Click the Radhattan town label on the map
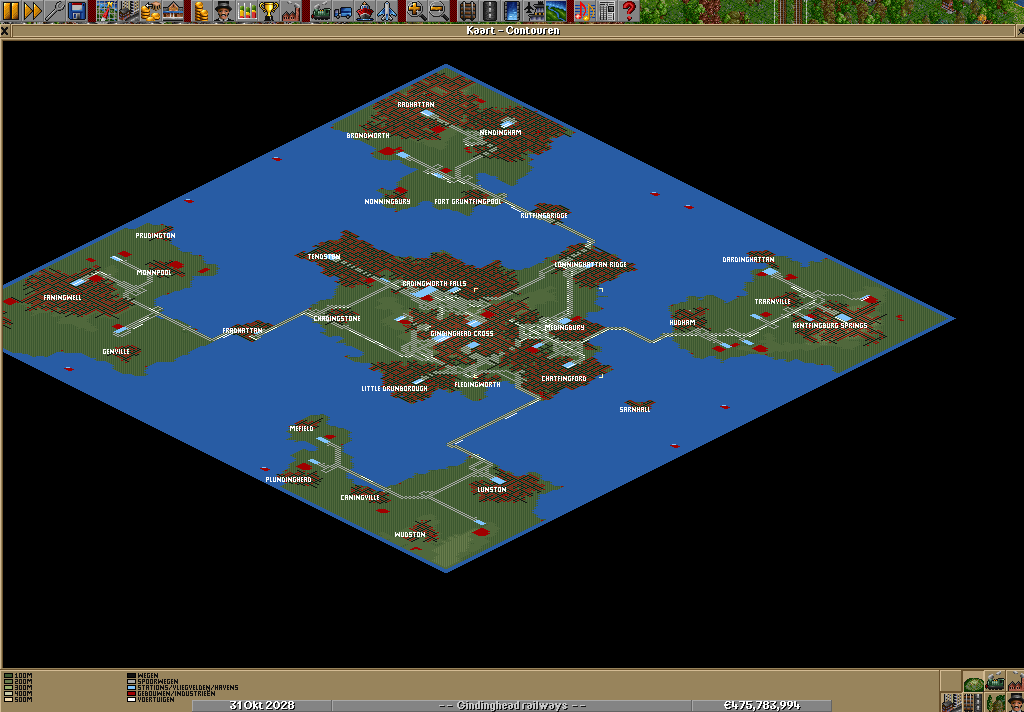The width and height of the screenshot is (1024, 712). (416, 105)
